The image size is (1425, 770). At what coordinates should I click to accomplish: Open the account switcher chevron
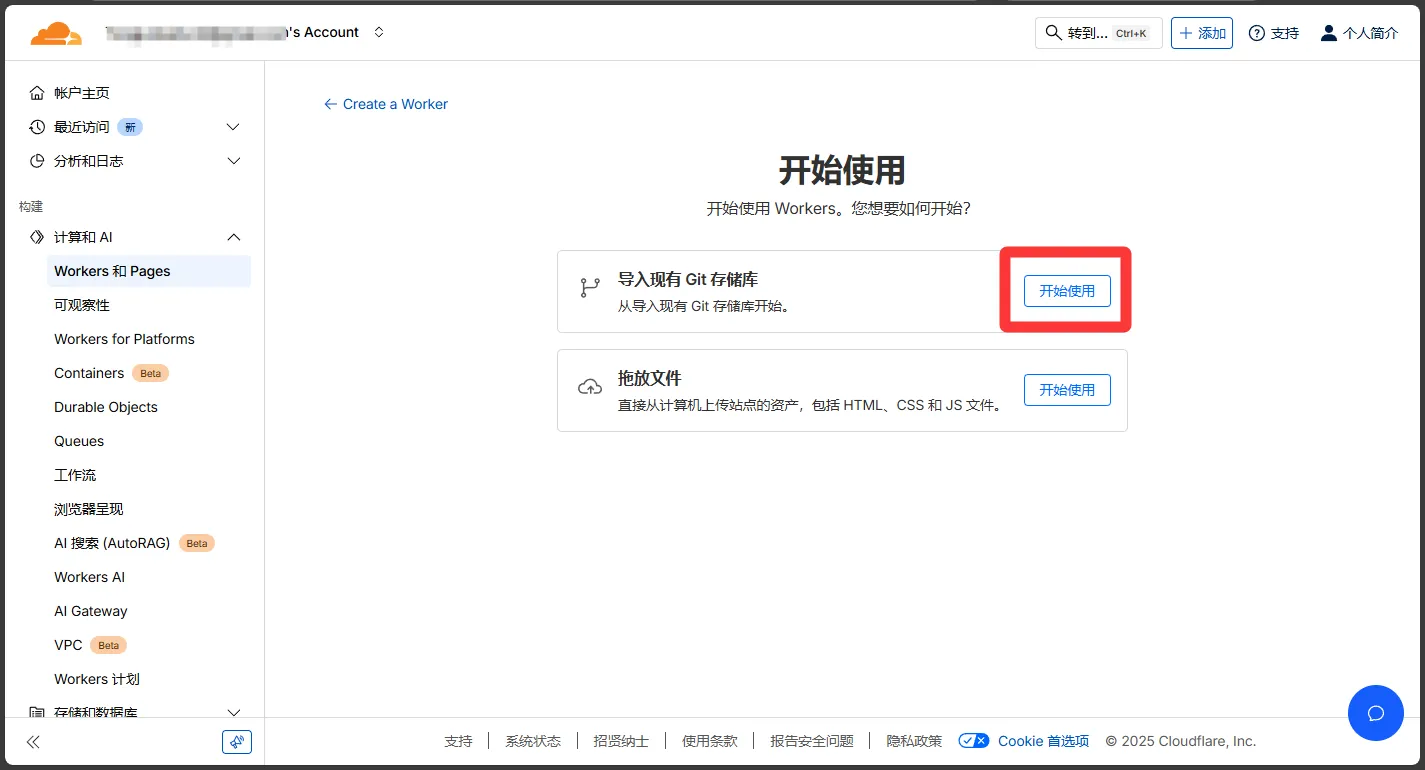coord(379,32)
